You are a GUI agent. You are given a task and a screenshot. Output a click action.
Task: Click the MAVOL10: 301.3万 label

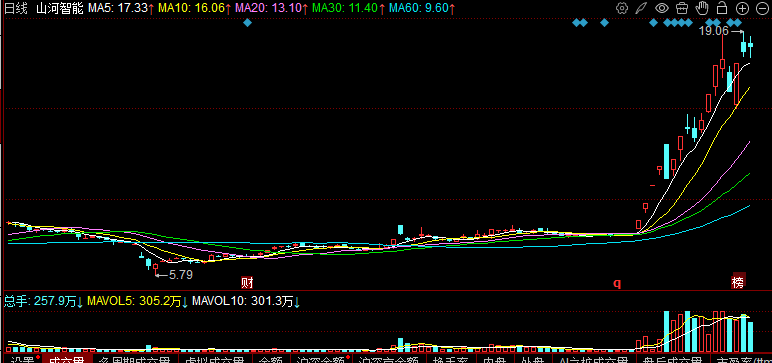pyautogui.click(x=246, y=301)
